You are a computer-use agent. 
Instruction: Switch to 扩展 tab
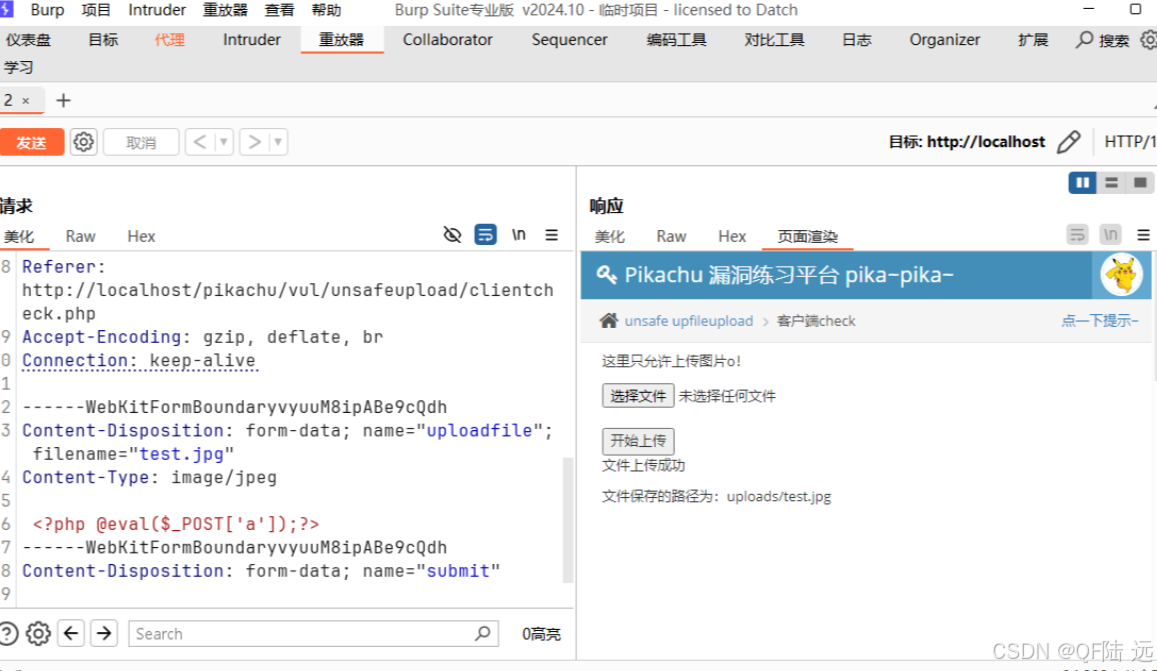pyautogui.click(x=1033, y=40)
